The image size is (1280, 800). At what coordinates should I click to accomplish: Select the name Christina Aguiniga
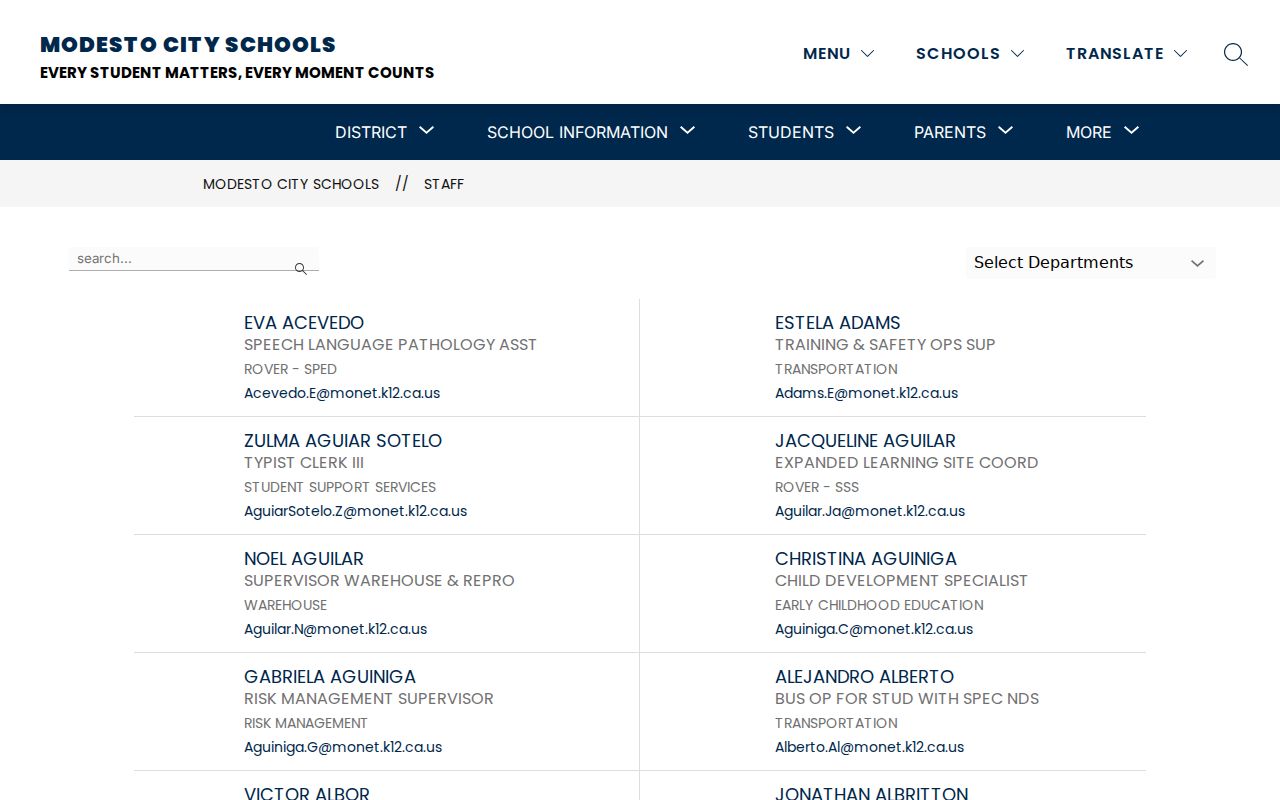tap(866, 559)
